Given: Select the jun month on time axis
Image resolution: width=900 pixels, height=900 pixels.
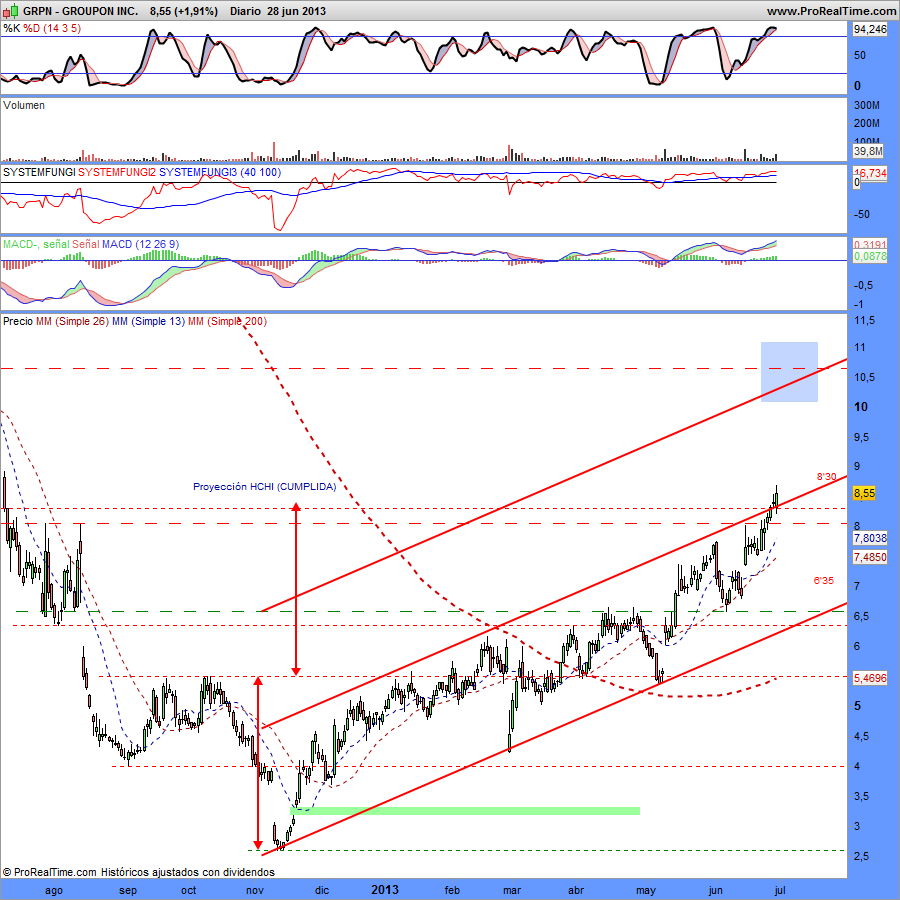Looking at the screenshot, I should coord(715,891).
